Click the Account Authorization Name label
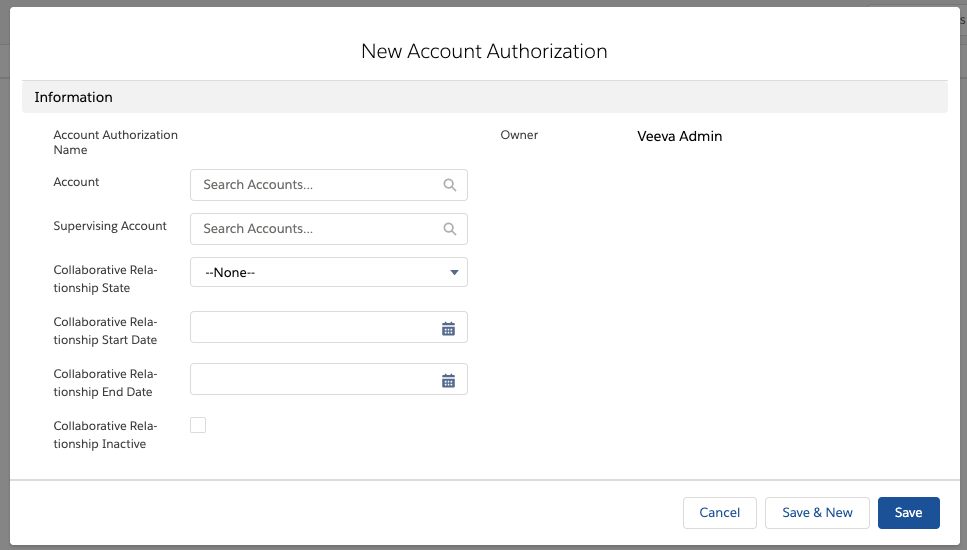Viewport: 967px width, 550px height. tap(115, 142)
